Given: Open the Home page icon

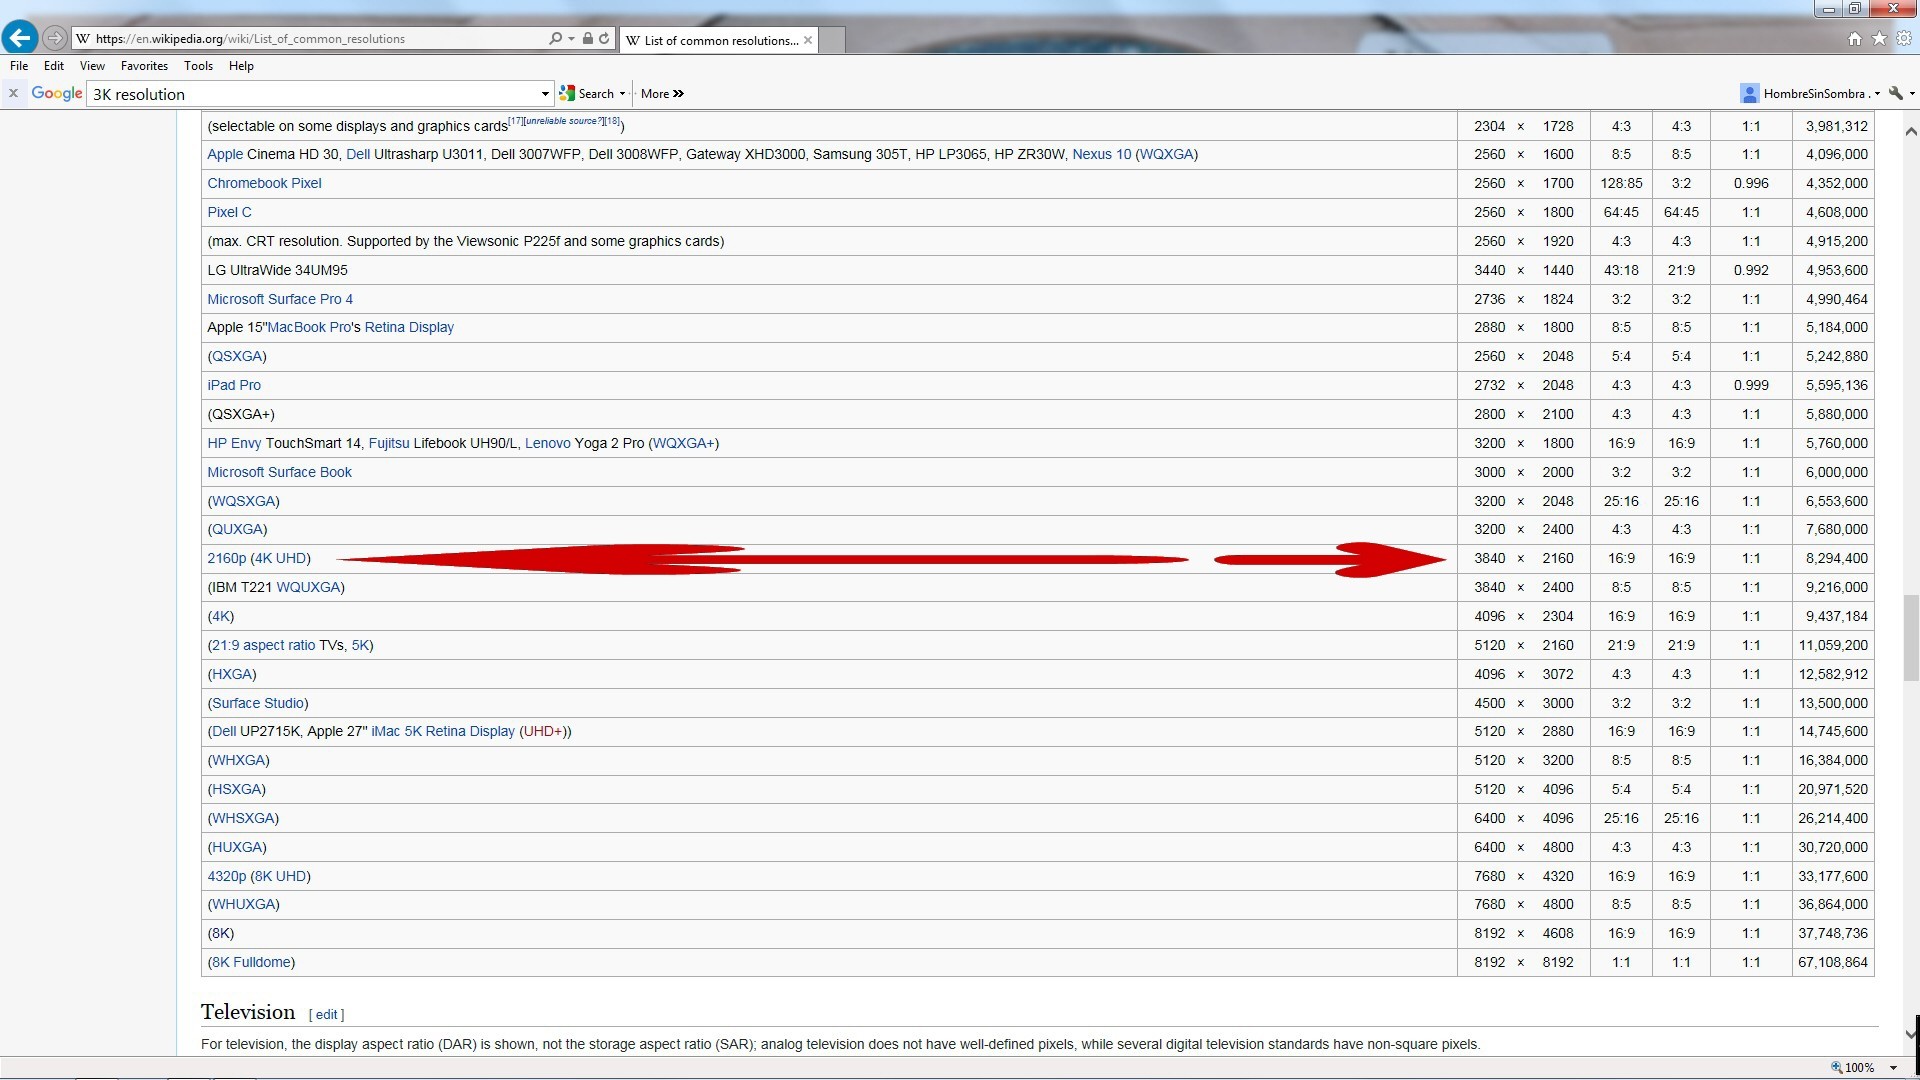Looking at the screenshot, I should 1855,39.
